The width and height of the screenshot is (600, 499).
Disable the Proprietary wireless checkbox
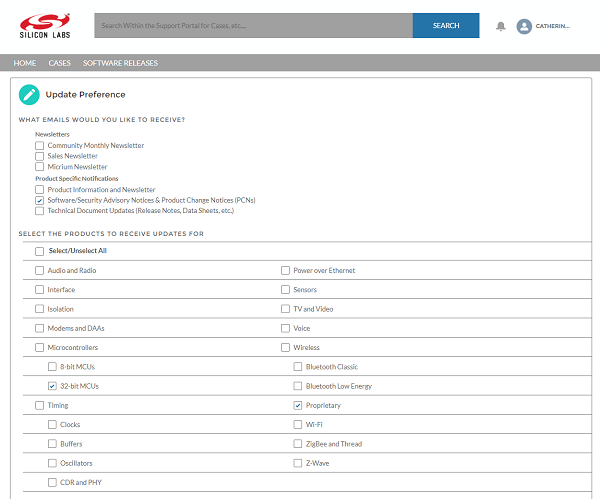coord(298,406)
